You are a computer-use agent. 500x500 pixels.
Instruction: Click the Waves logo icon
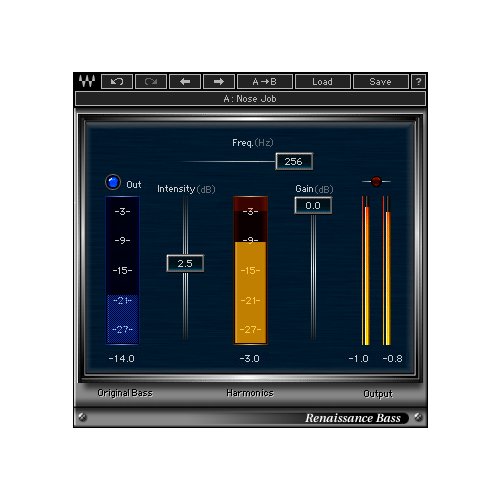[x=87, y=81]
